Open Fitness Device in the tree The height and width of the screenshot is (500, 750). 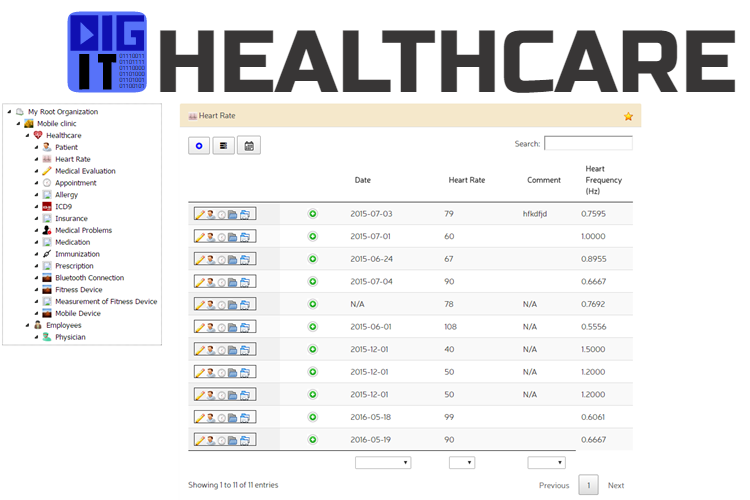pyautogui.click(x=78, y=290)
